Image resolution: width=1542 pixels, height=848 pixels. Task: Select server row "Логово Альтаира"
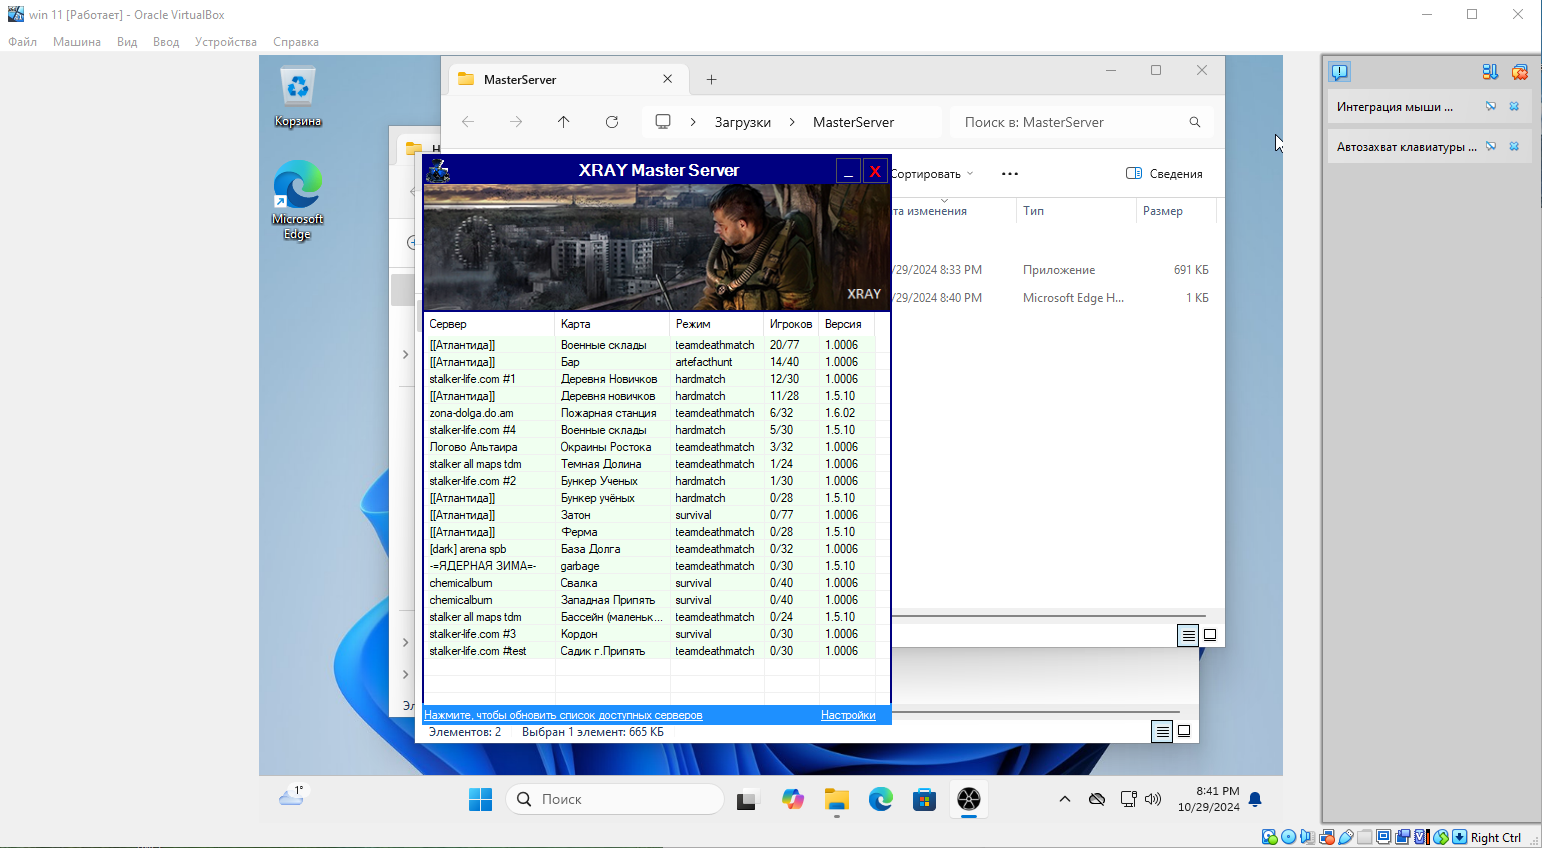649,447
